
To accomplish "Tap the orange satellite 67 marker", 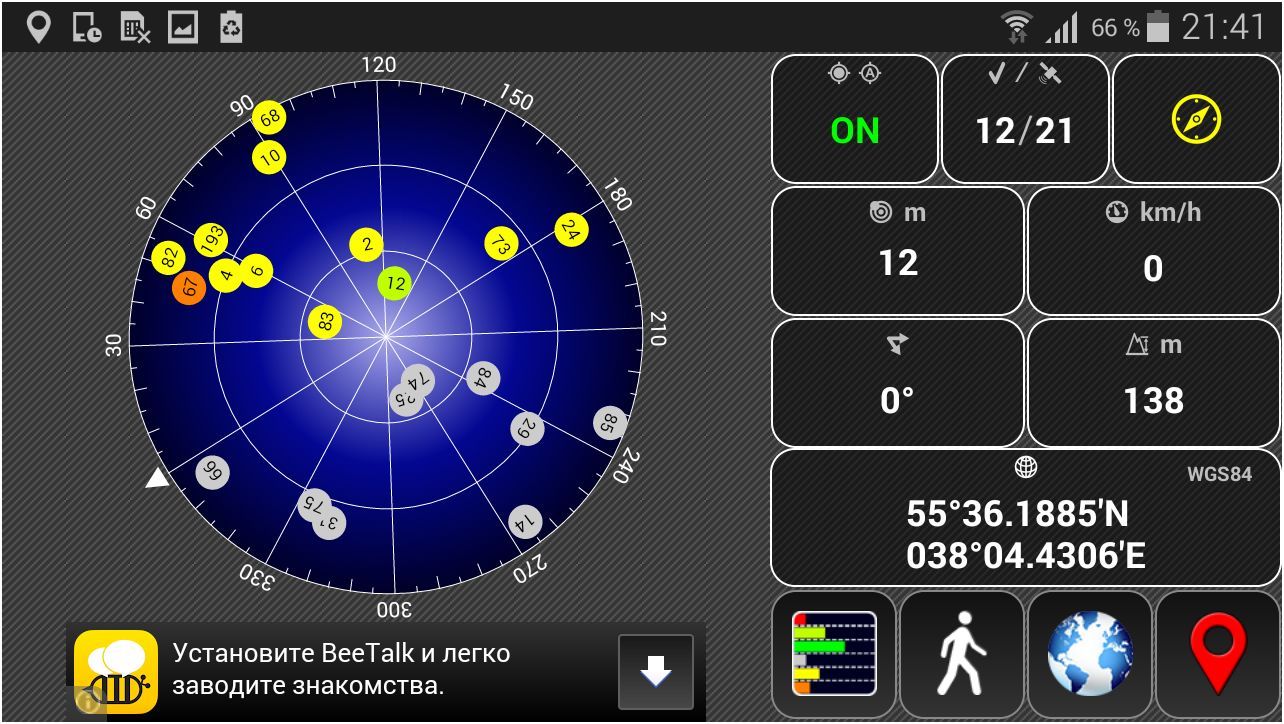I will pyautogui.click(x=188, y=287).
